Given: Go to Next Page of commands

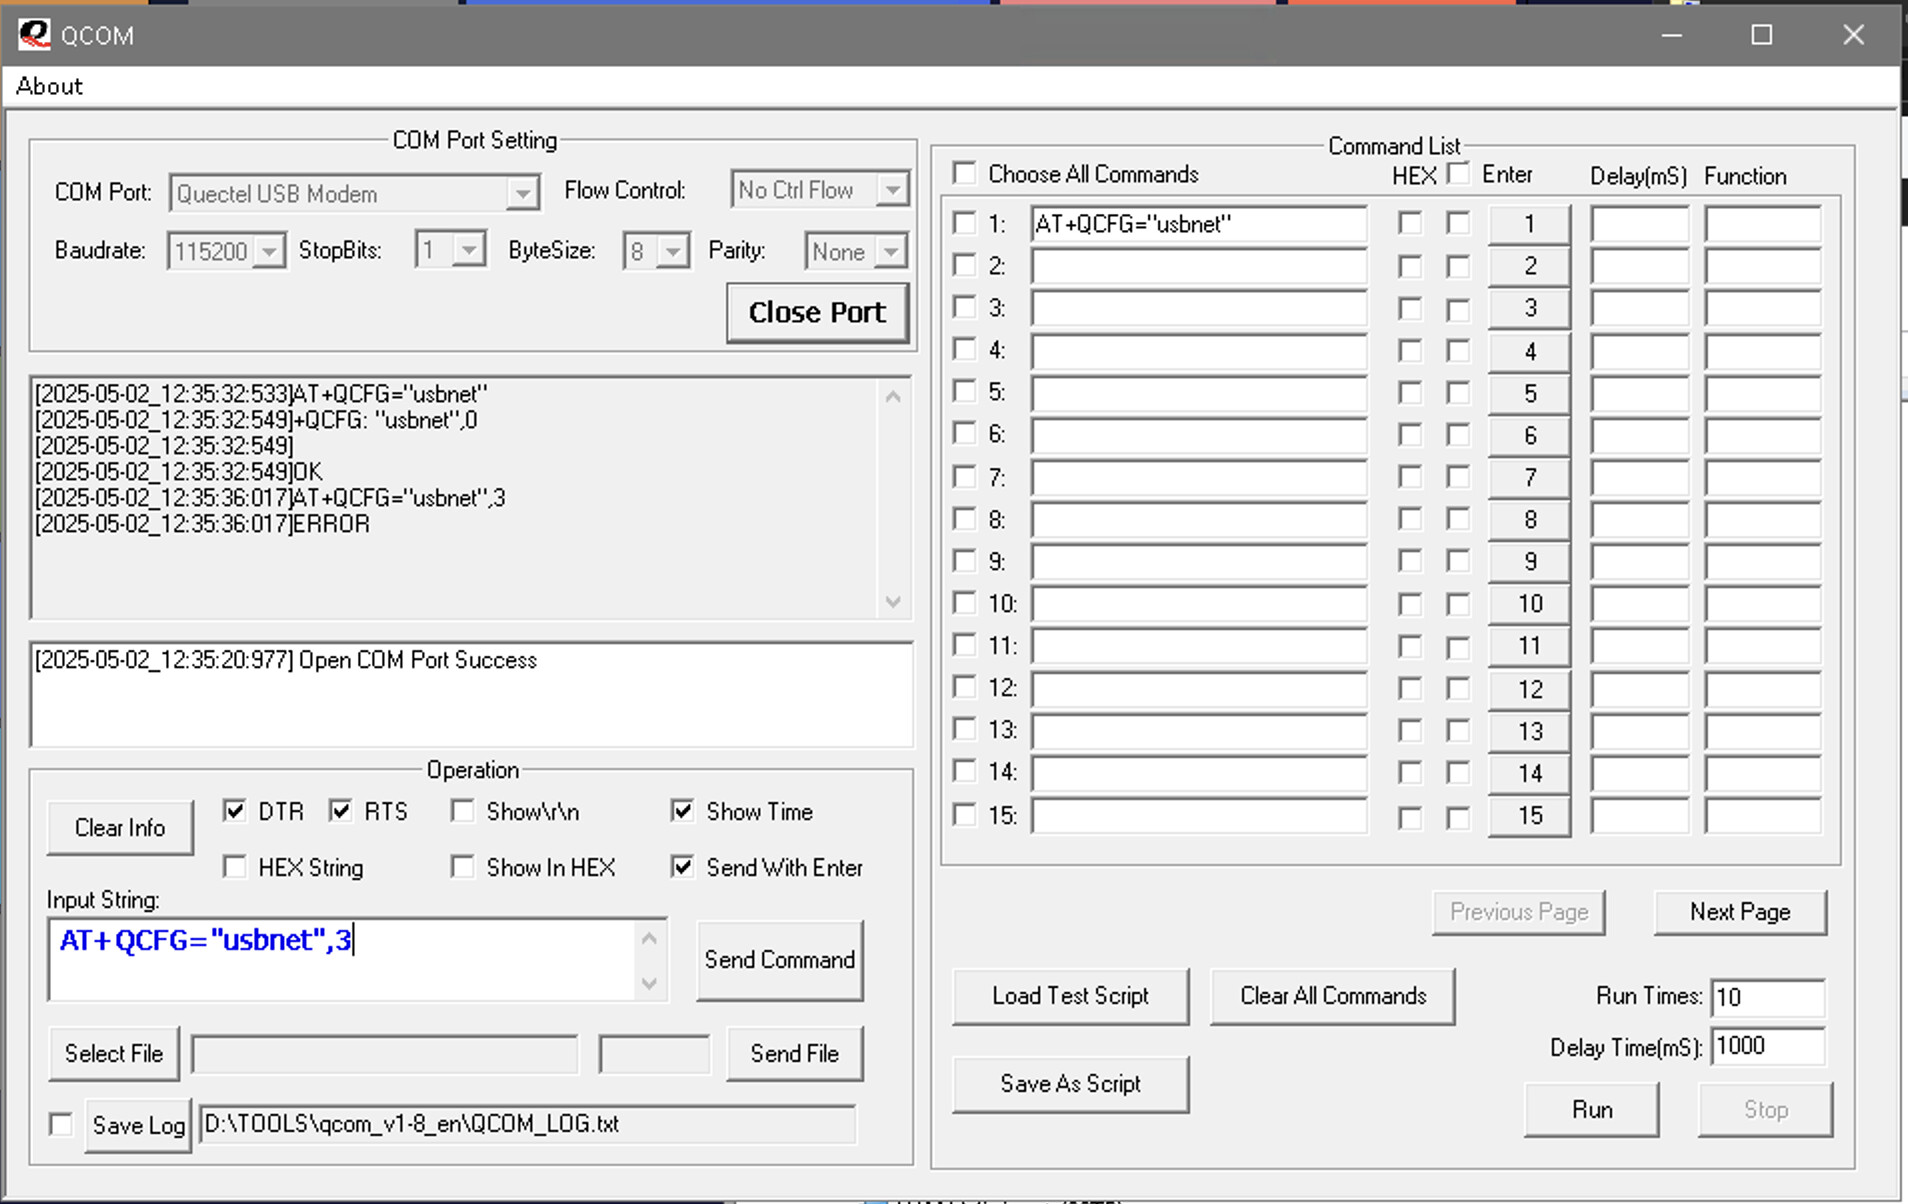Looking at the screenshot, I should pos(1739,912).
